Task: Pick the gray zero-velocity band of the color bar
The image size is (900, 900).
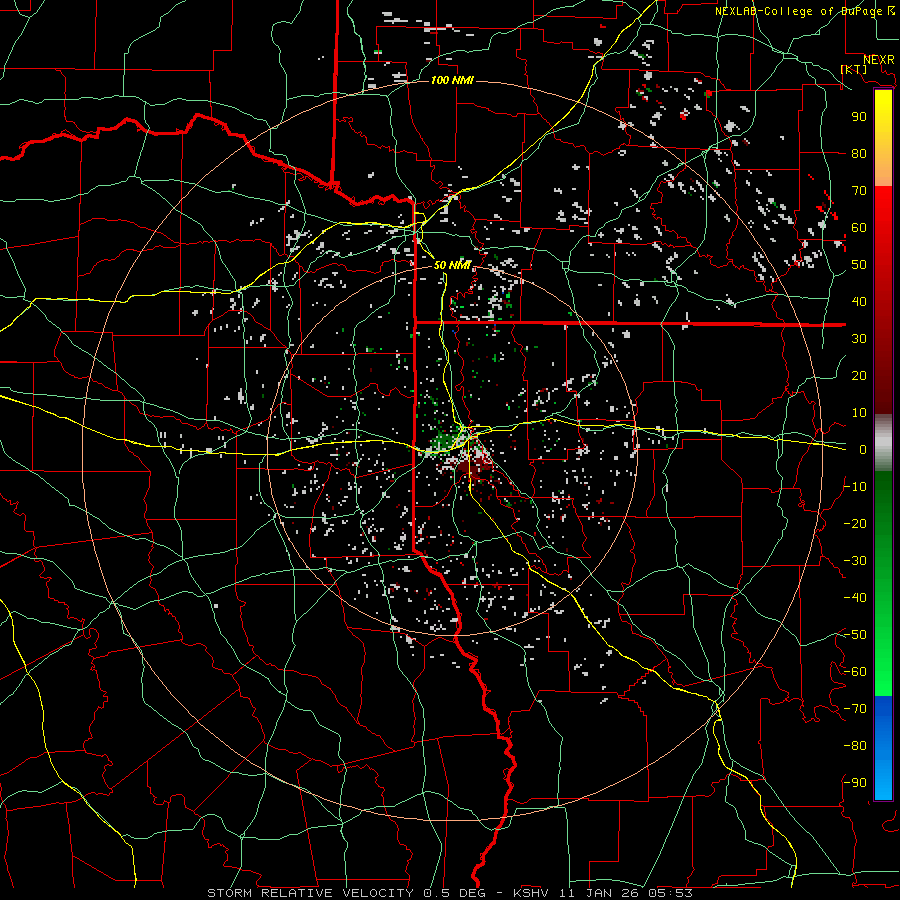Action: pyautogui.click(x=883, y=443)
